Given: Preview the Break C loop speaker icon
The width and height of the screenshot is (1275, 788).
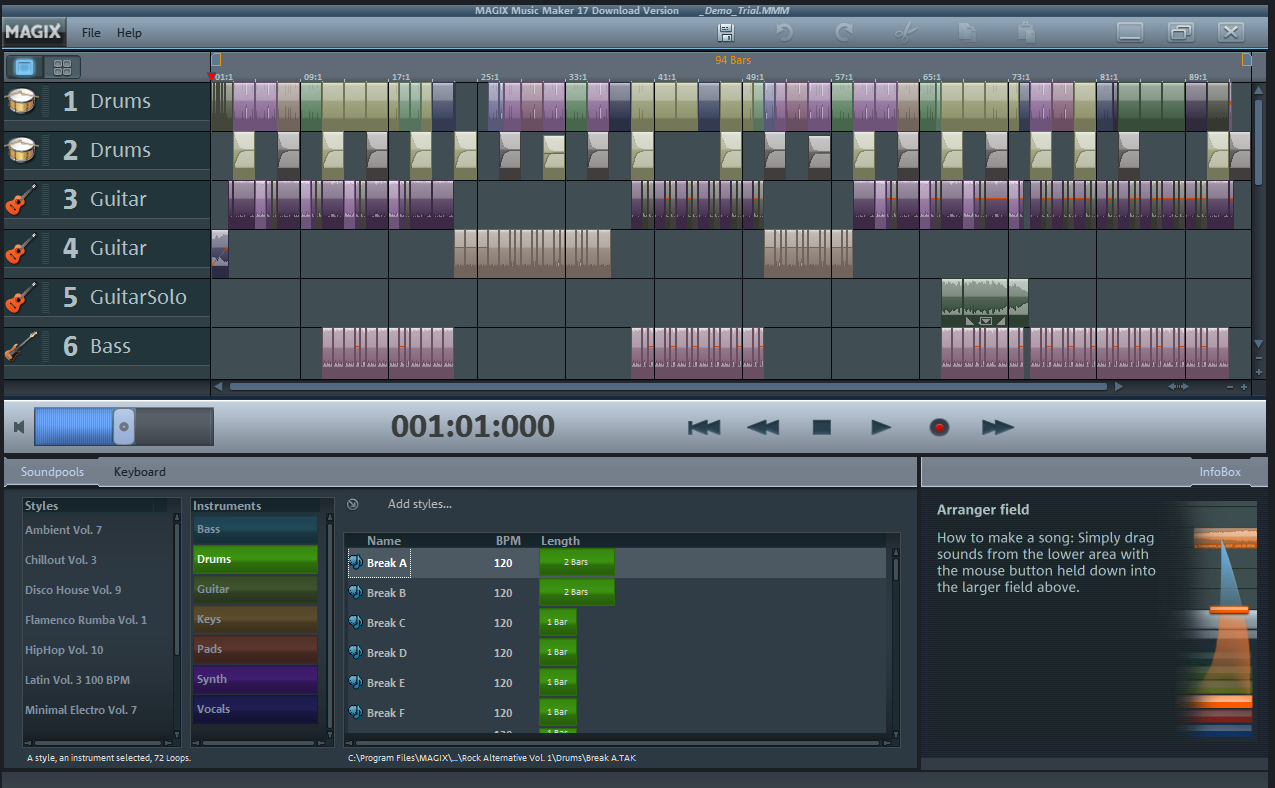Looking at the screenshot, I should click(355, 623).
